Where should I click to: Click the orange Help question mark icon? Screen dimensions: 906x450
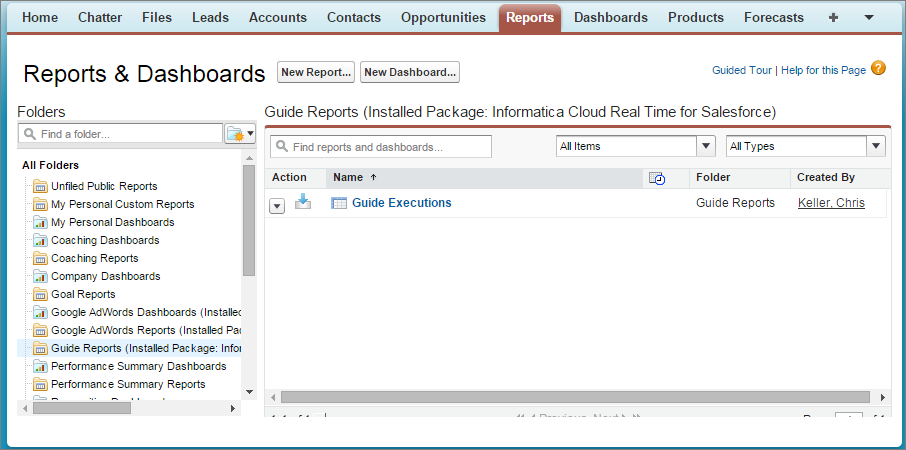click(x=878, y=68)
